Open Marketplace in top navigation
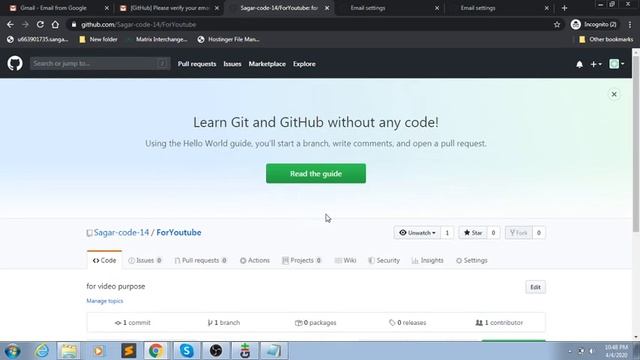 267,64
